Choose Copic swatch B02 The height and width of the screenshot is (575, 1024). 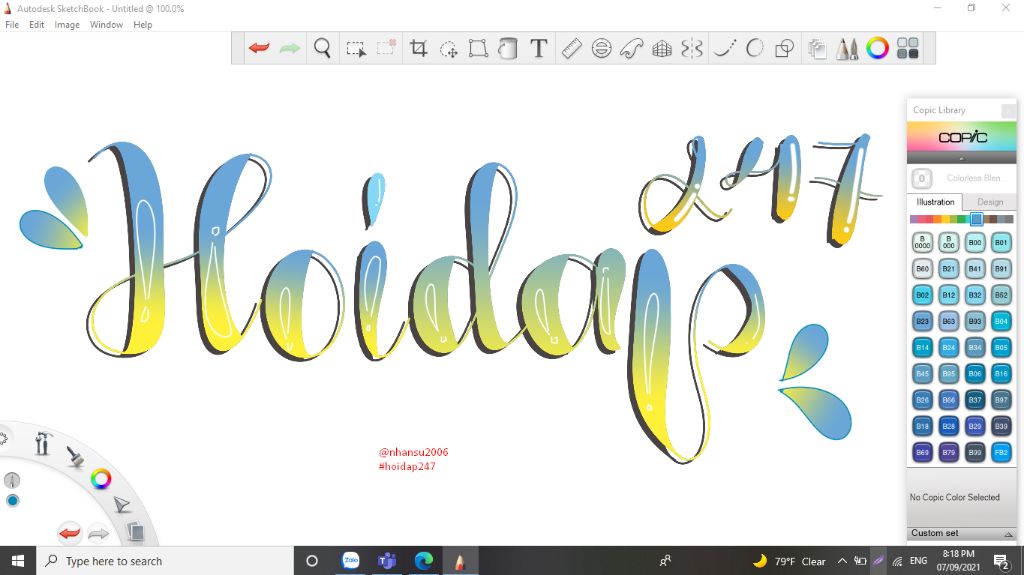[x=922, y=295]
